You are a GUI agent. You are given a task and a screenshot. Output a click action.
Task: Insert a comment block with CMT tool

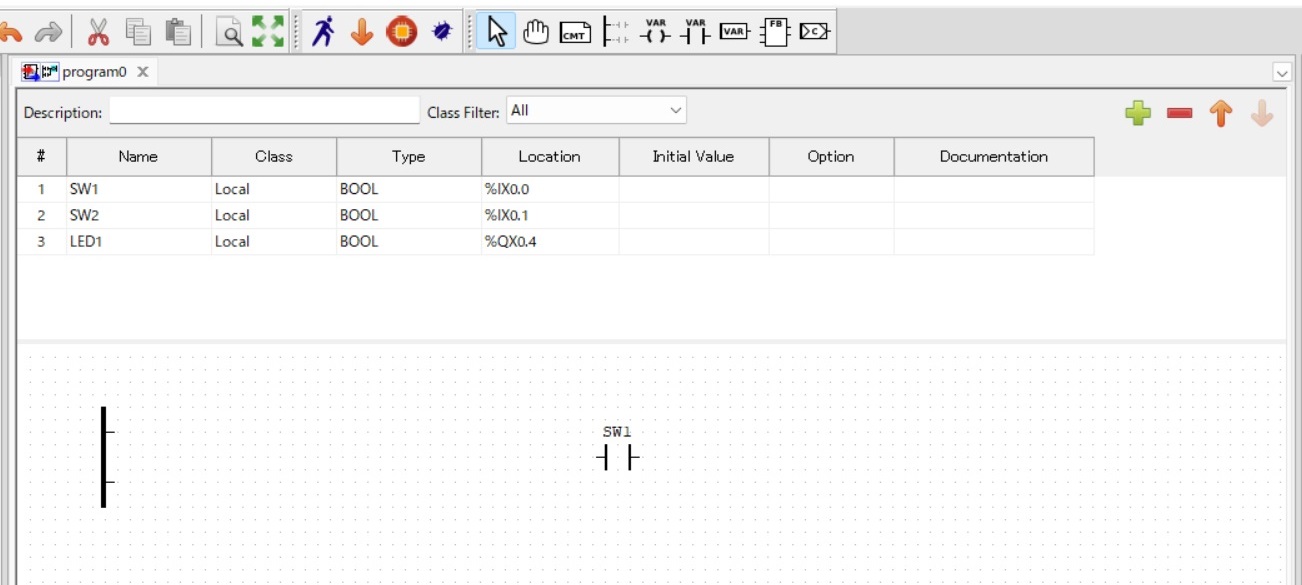575,33
